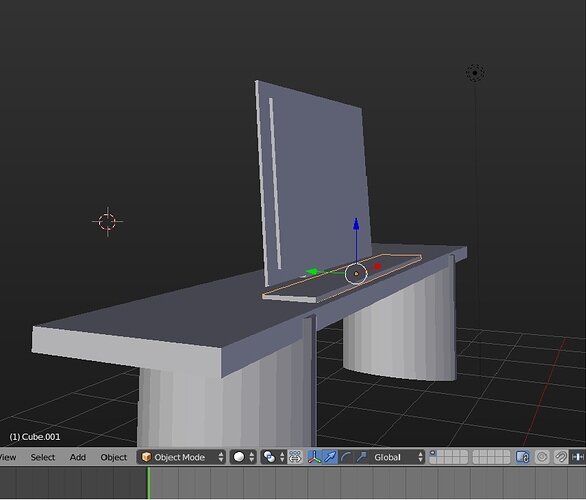
Task: Select the active layer button with dot
Action: pyautogui.click(x=433, y=453)
